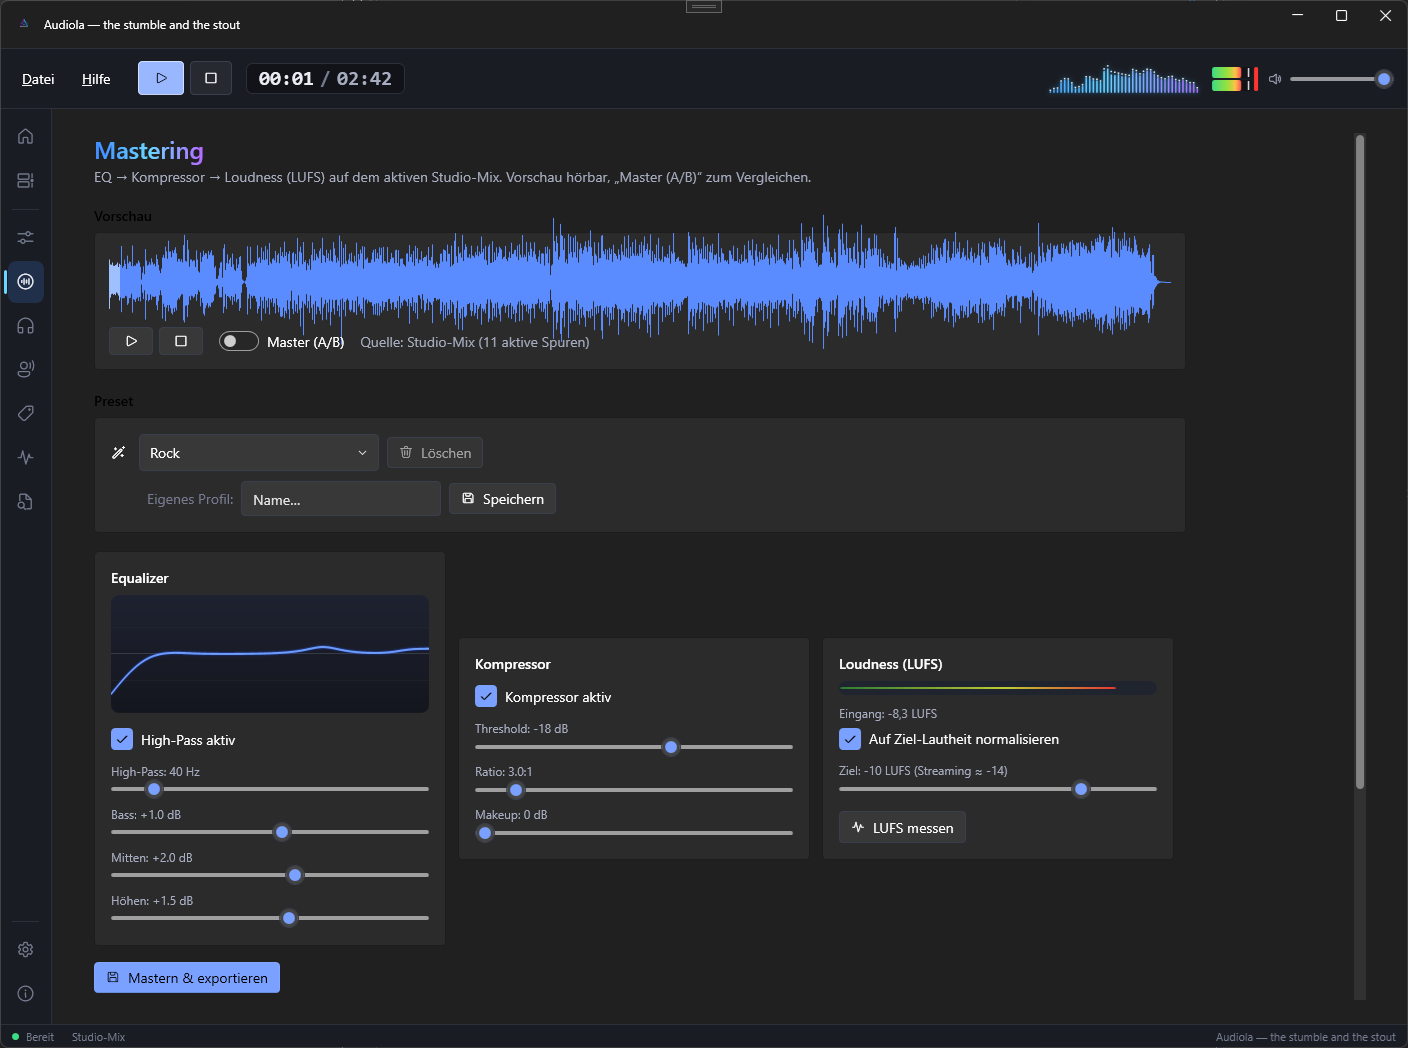1408x1048 pixels.
Task: Open the tag sidebar icon
Action: tap(26, 413)
